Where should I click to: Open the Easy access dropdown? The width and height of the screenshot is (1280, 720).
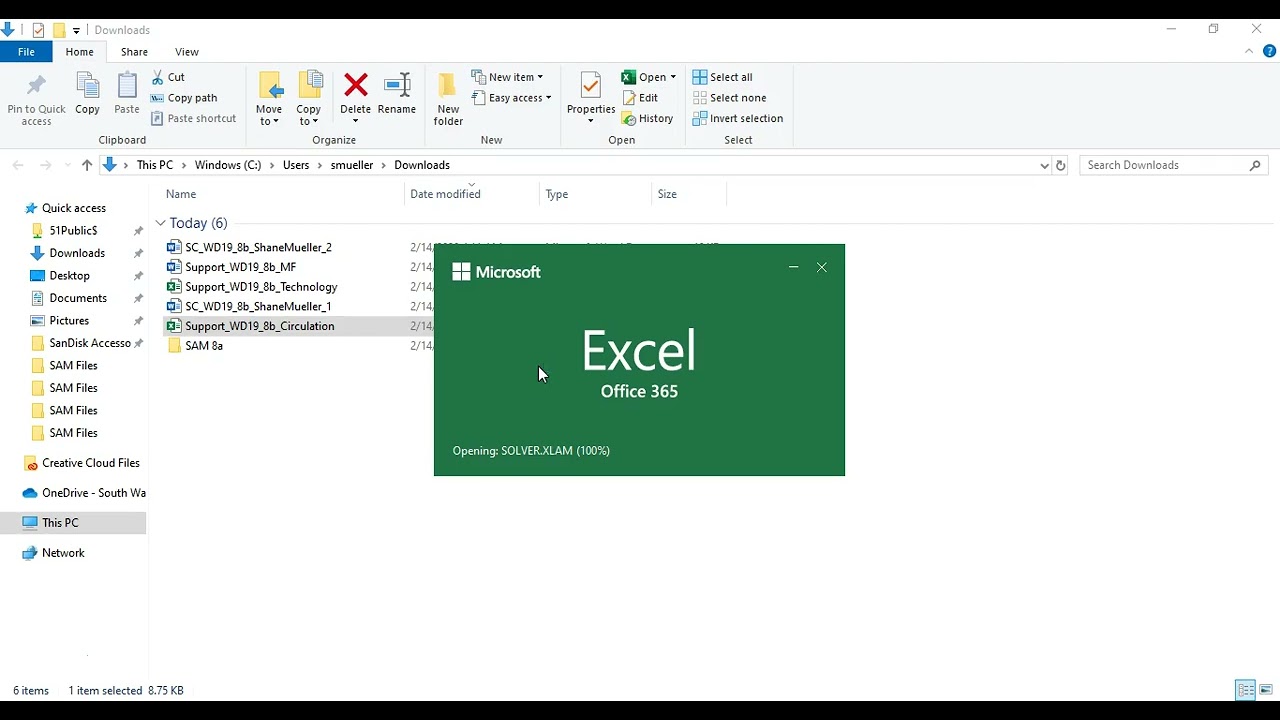coord(511,98)
